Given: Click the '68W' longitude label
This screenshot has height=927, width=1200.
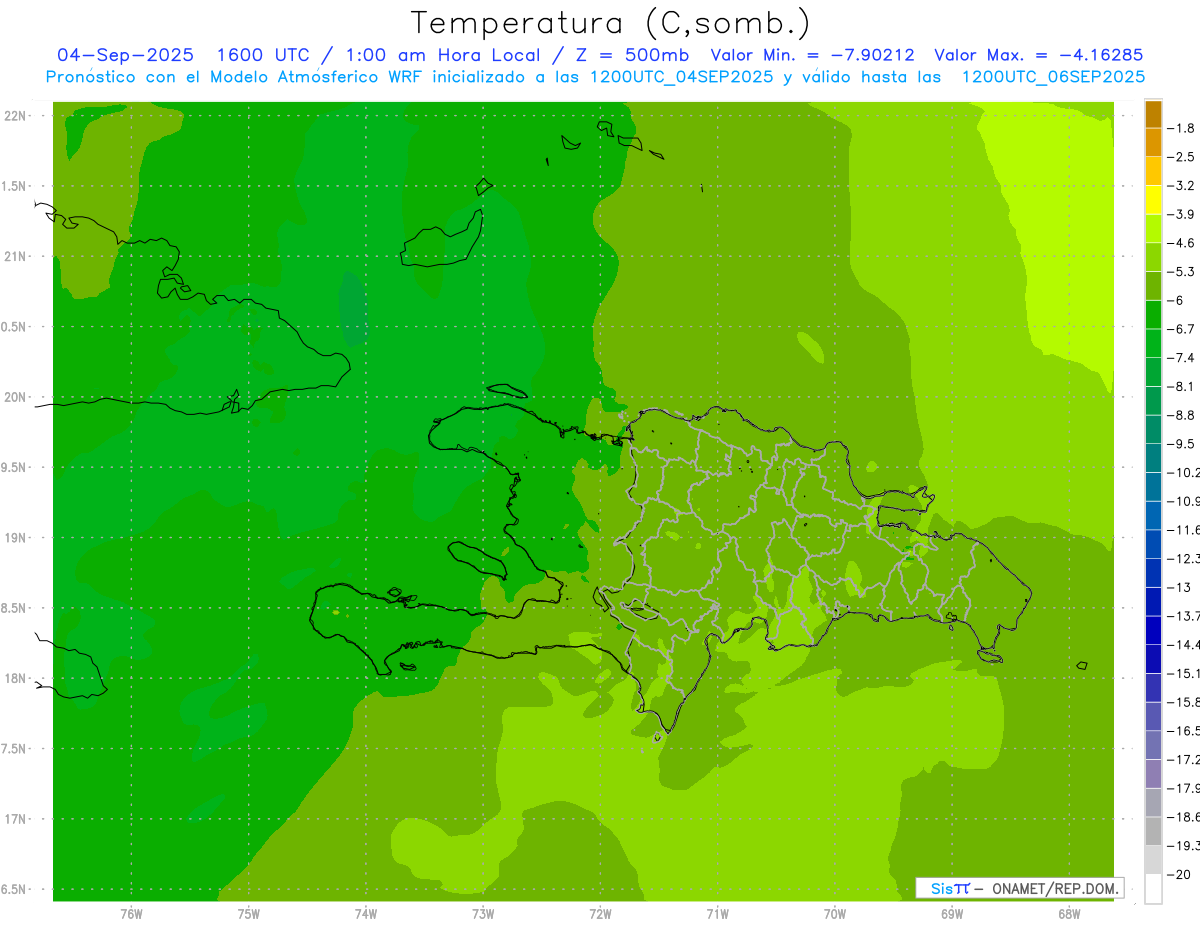Looking at the screenshot, I should 1069,913.
